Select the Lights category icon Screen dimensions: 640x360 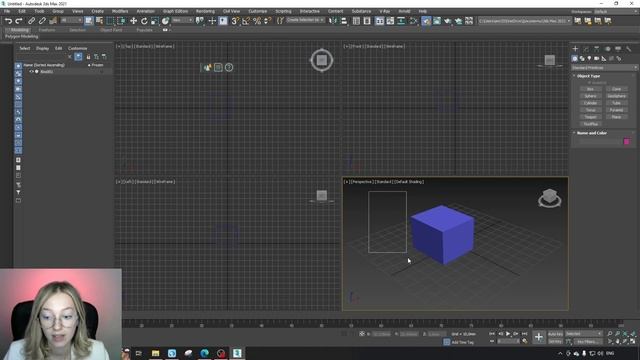(589, 59)
